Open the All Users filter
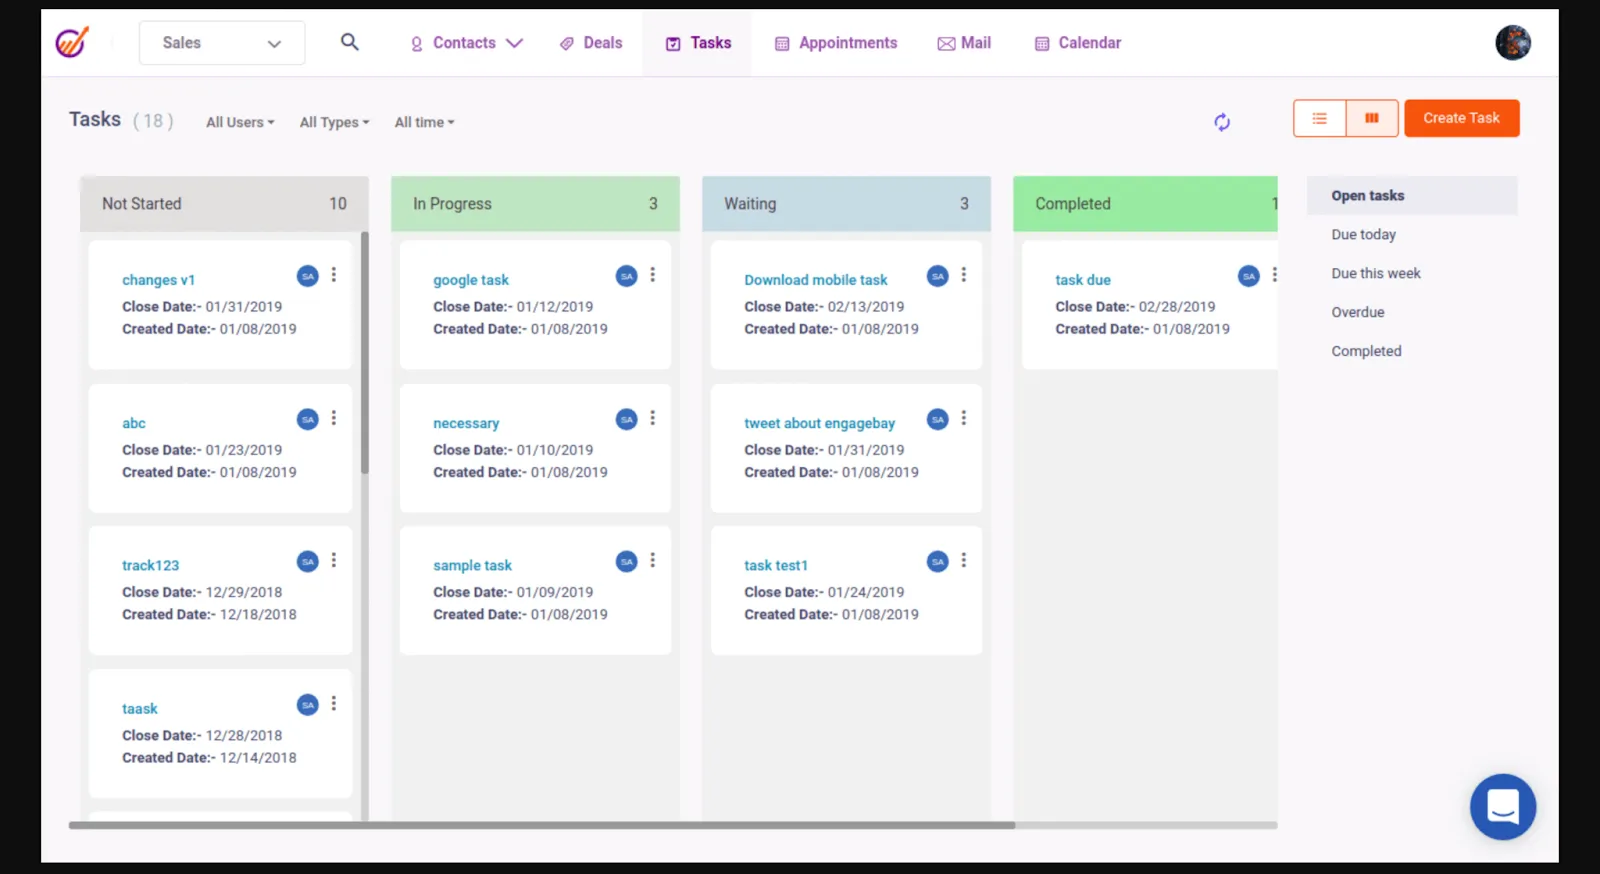This screenshot has width=1600, height=874. (240, 122)
